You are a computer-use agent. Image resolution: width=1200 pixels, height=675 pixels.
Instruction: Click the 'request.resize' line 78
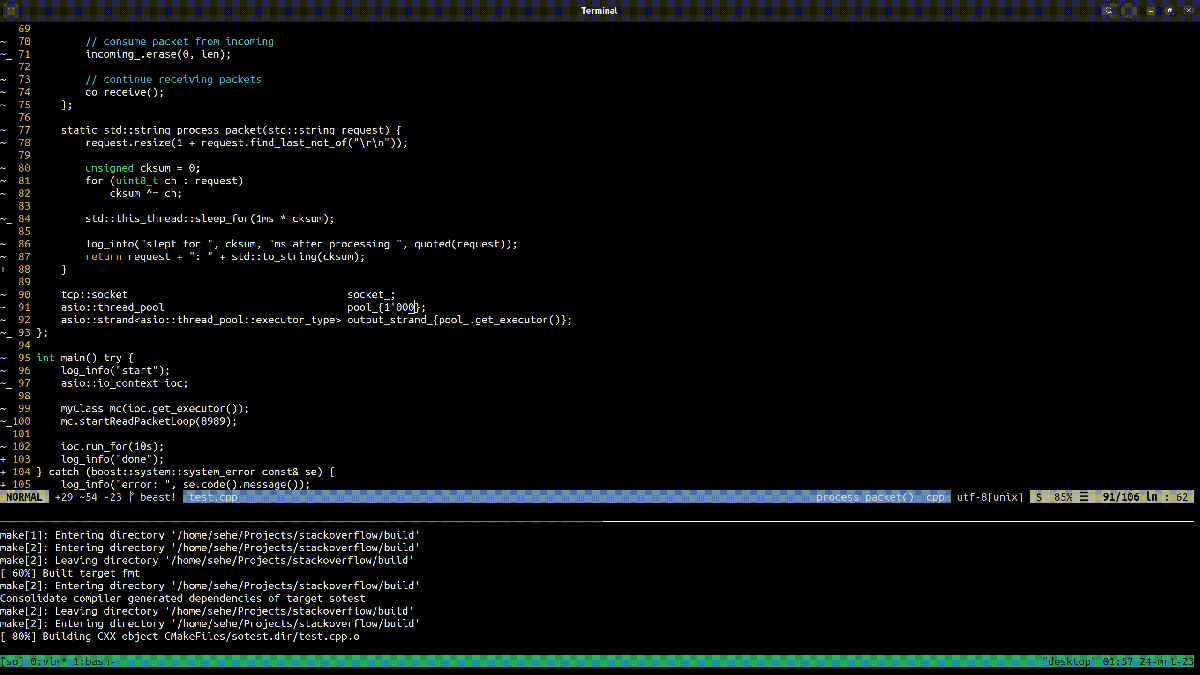point(246,143)
